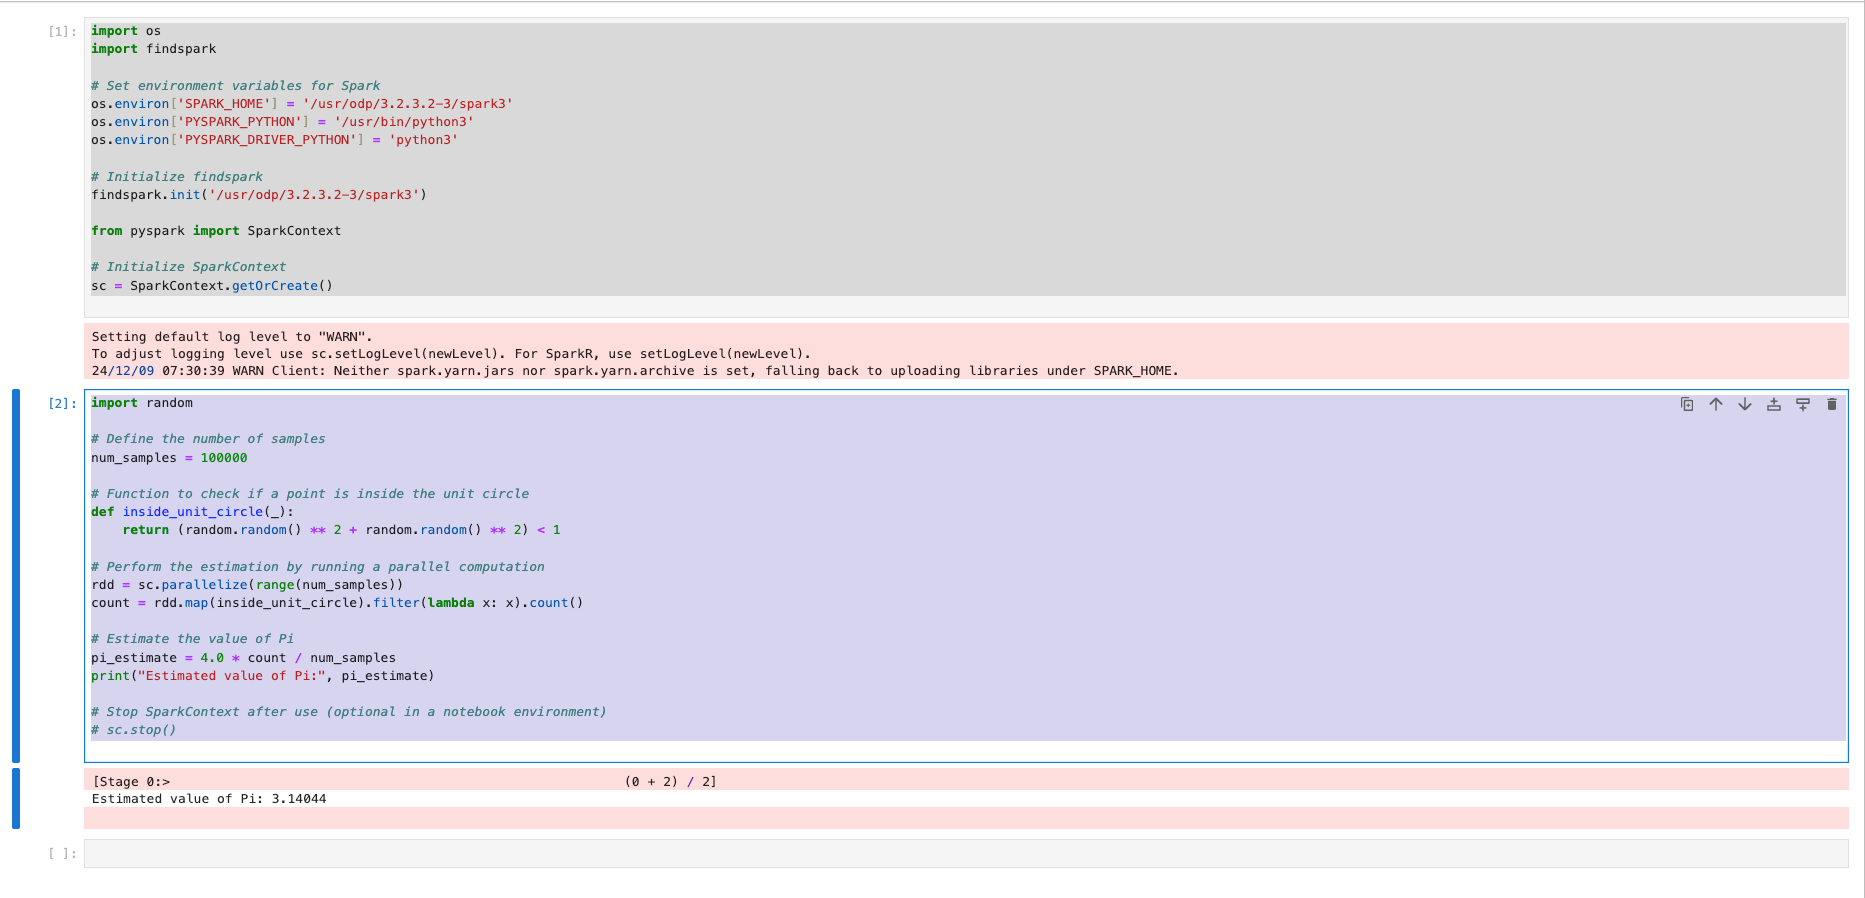Click the PYSPARK_PYTHON environ assignment line

click(282, 122)
